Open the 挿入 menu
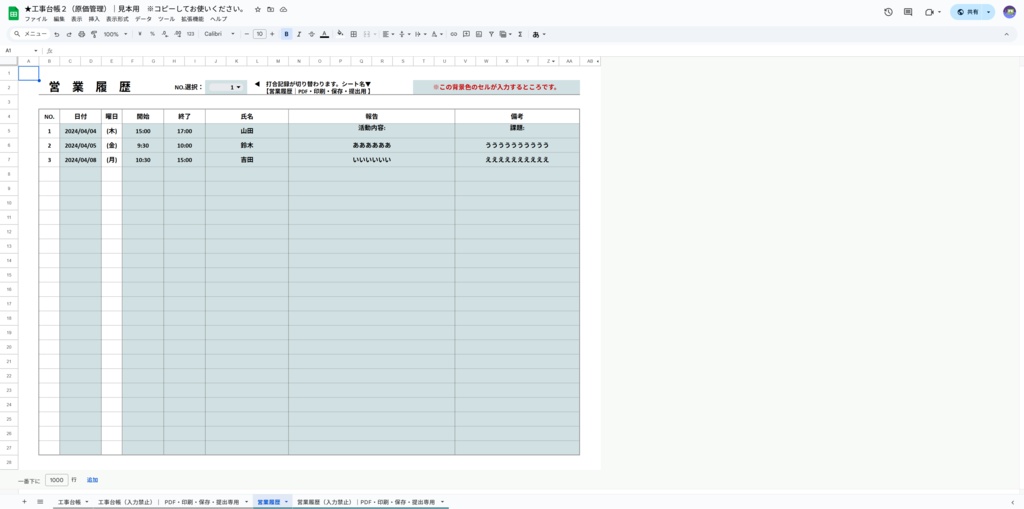The width and height of the screenshot is (1024, 509). coord(94,20)
